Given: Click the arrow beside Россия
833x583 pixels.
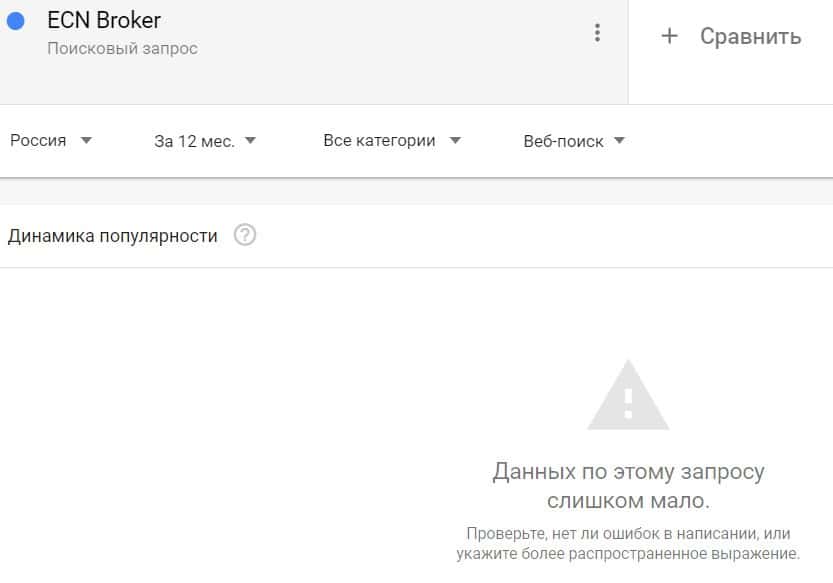Looking at the screenshot, I should click(86, 140).
